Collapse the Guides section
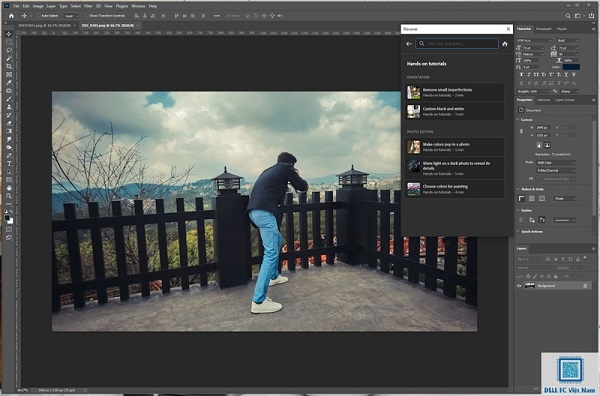600x396 pixels. (x=518, y=210)
